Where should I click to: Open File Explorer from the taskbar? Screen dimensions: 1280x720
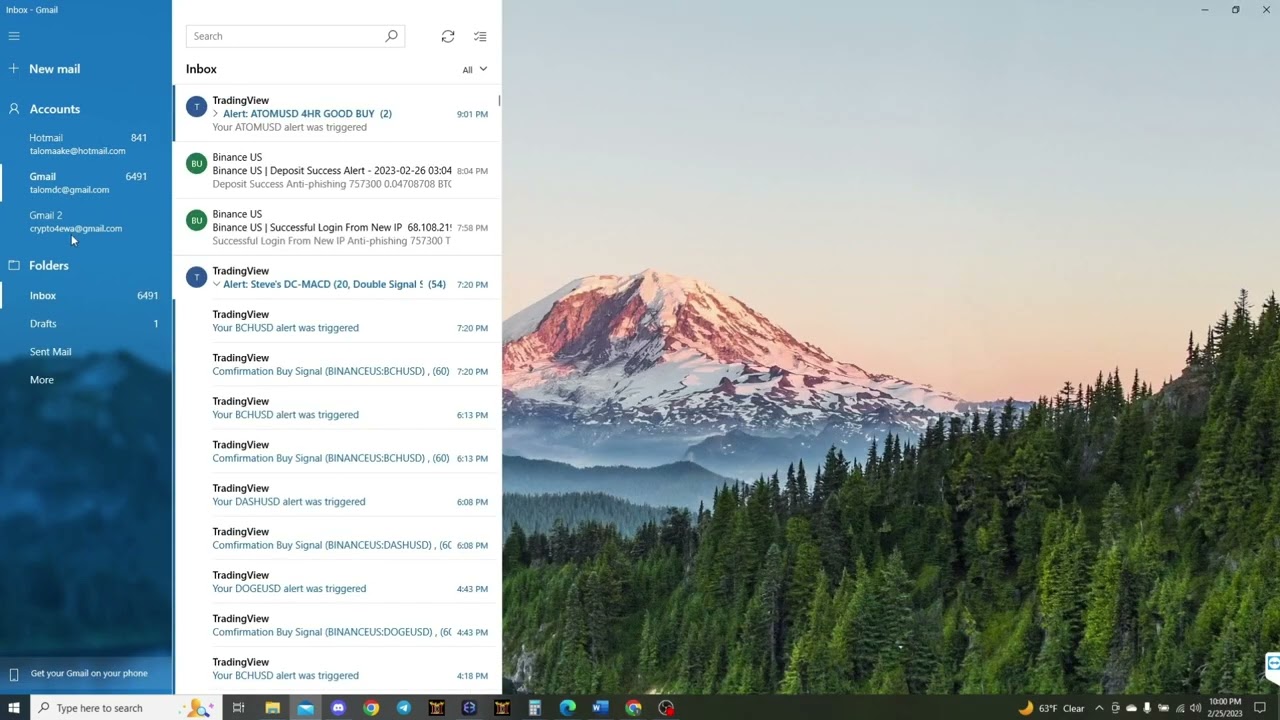tap(272, 708)
